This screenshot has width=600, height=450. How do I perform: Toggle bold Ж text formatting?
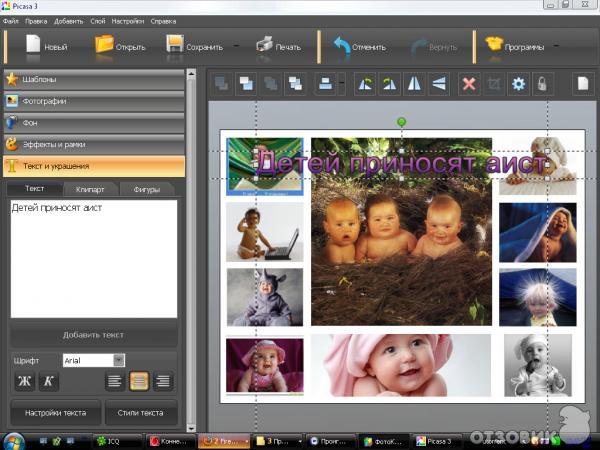(24, 380)
